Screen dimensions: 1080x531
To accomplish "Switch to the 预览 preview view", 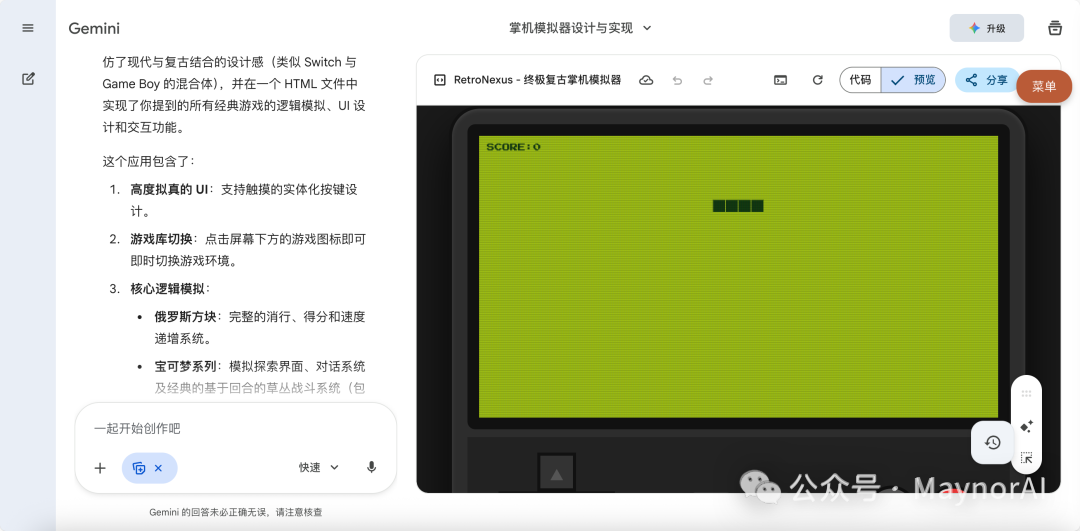I will [913, 80].
